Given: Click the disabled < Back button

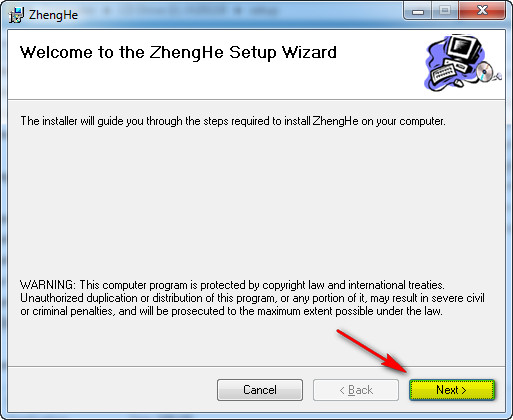Looking at the screenshot, I should 356,390.
